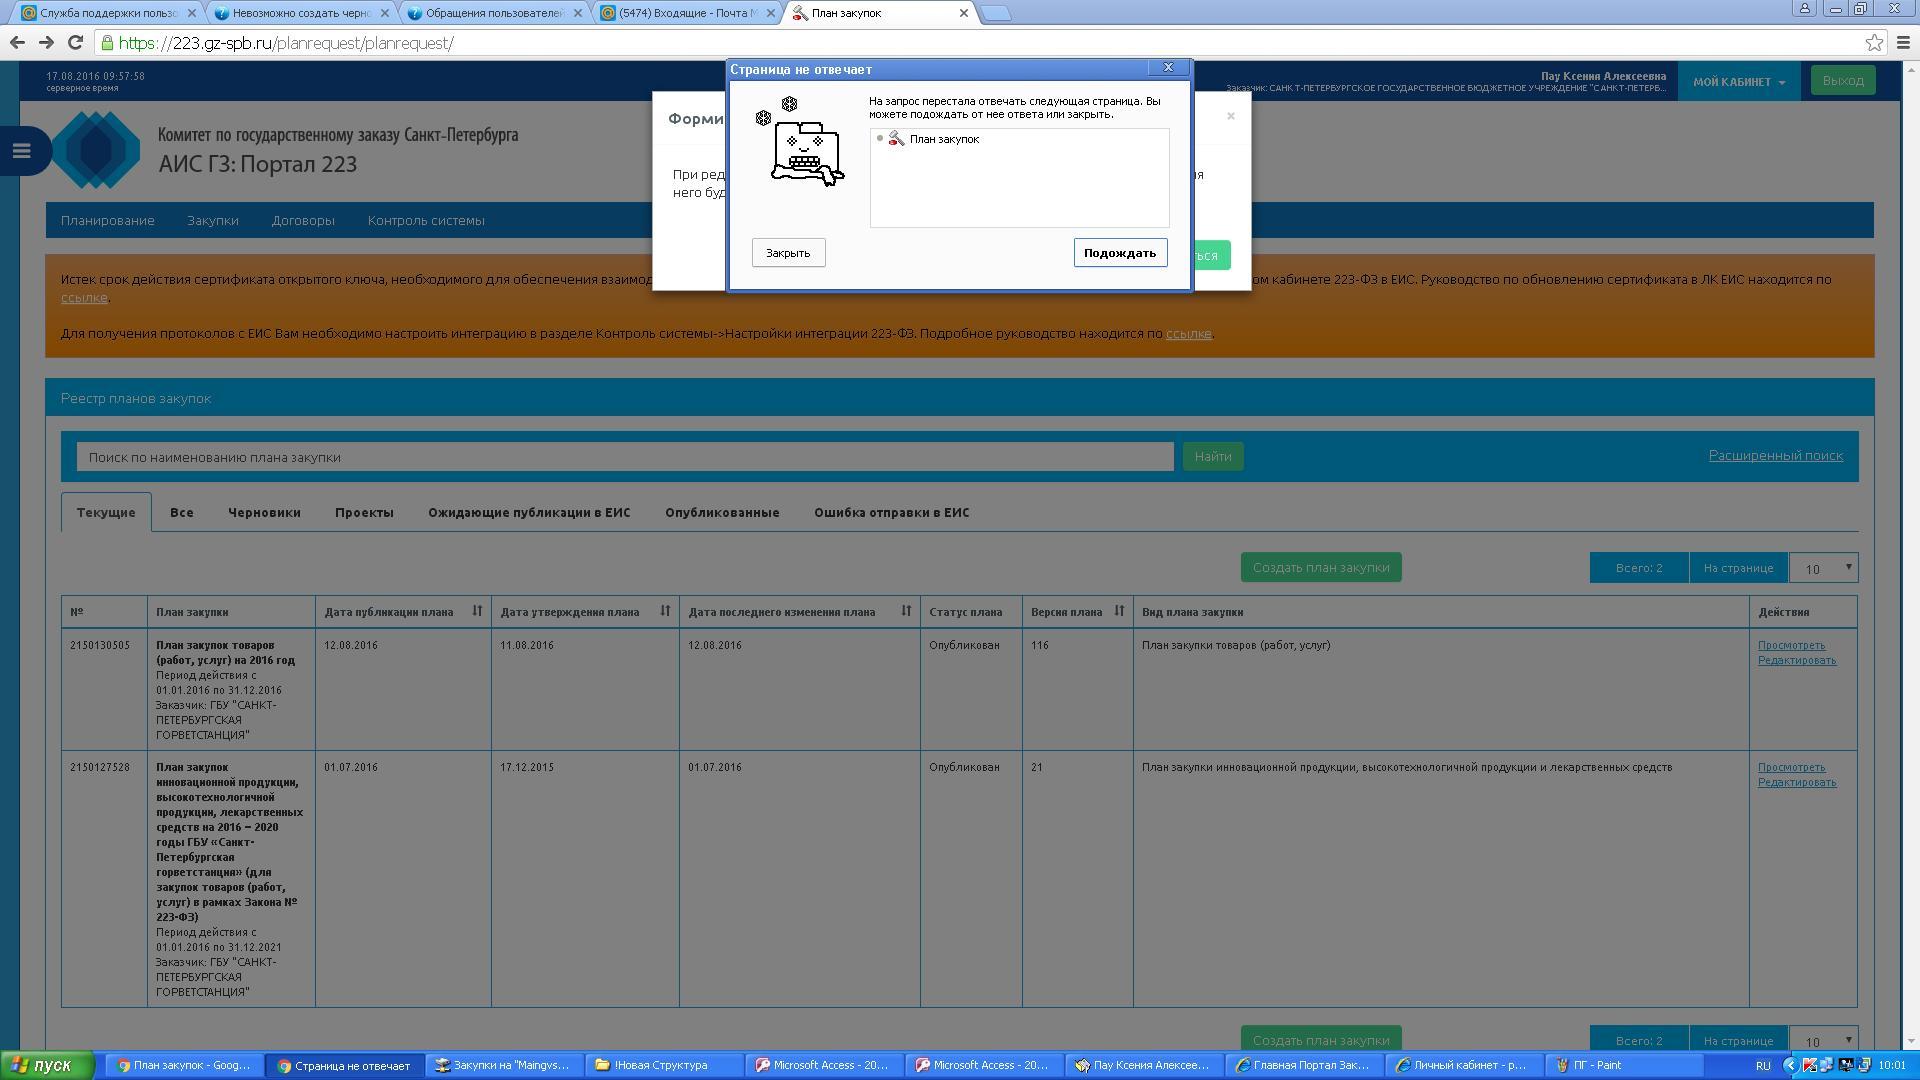The image size is (1920, 1080).
Task: Open the Расширенный поиск link
Action: [x=1775, y=455]
